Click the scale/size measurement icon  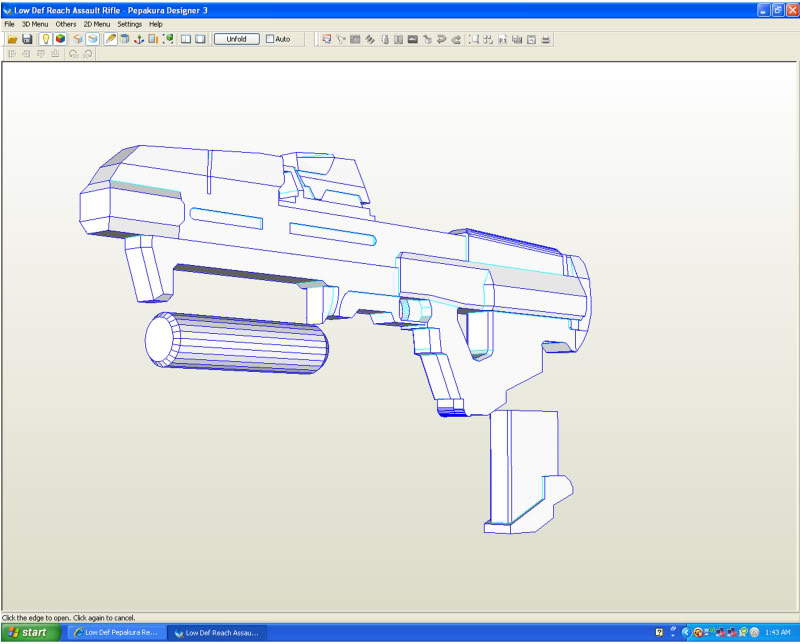tap(153, 39)
